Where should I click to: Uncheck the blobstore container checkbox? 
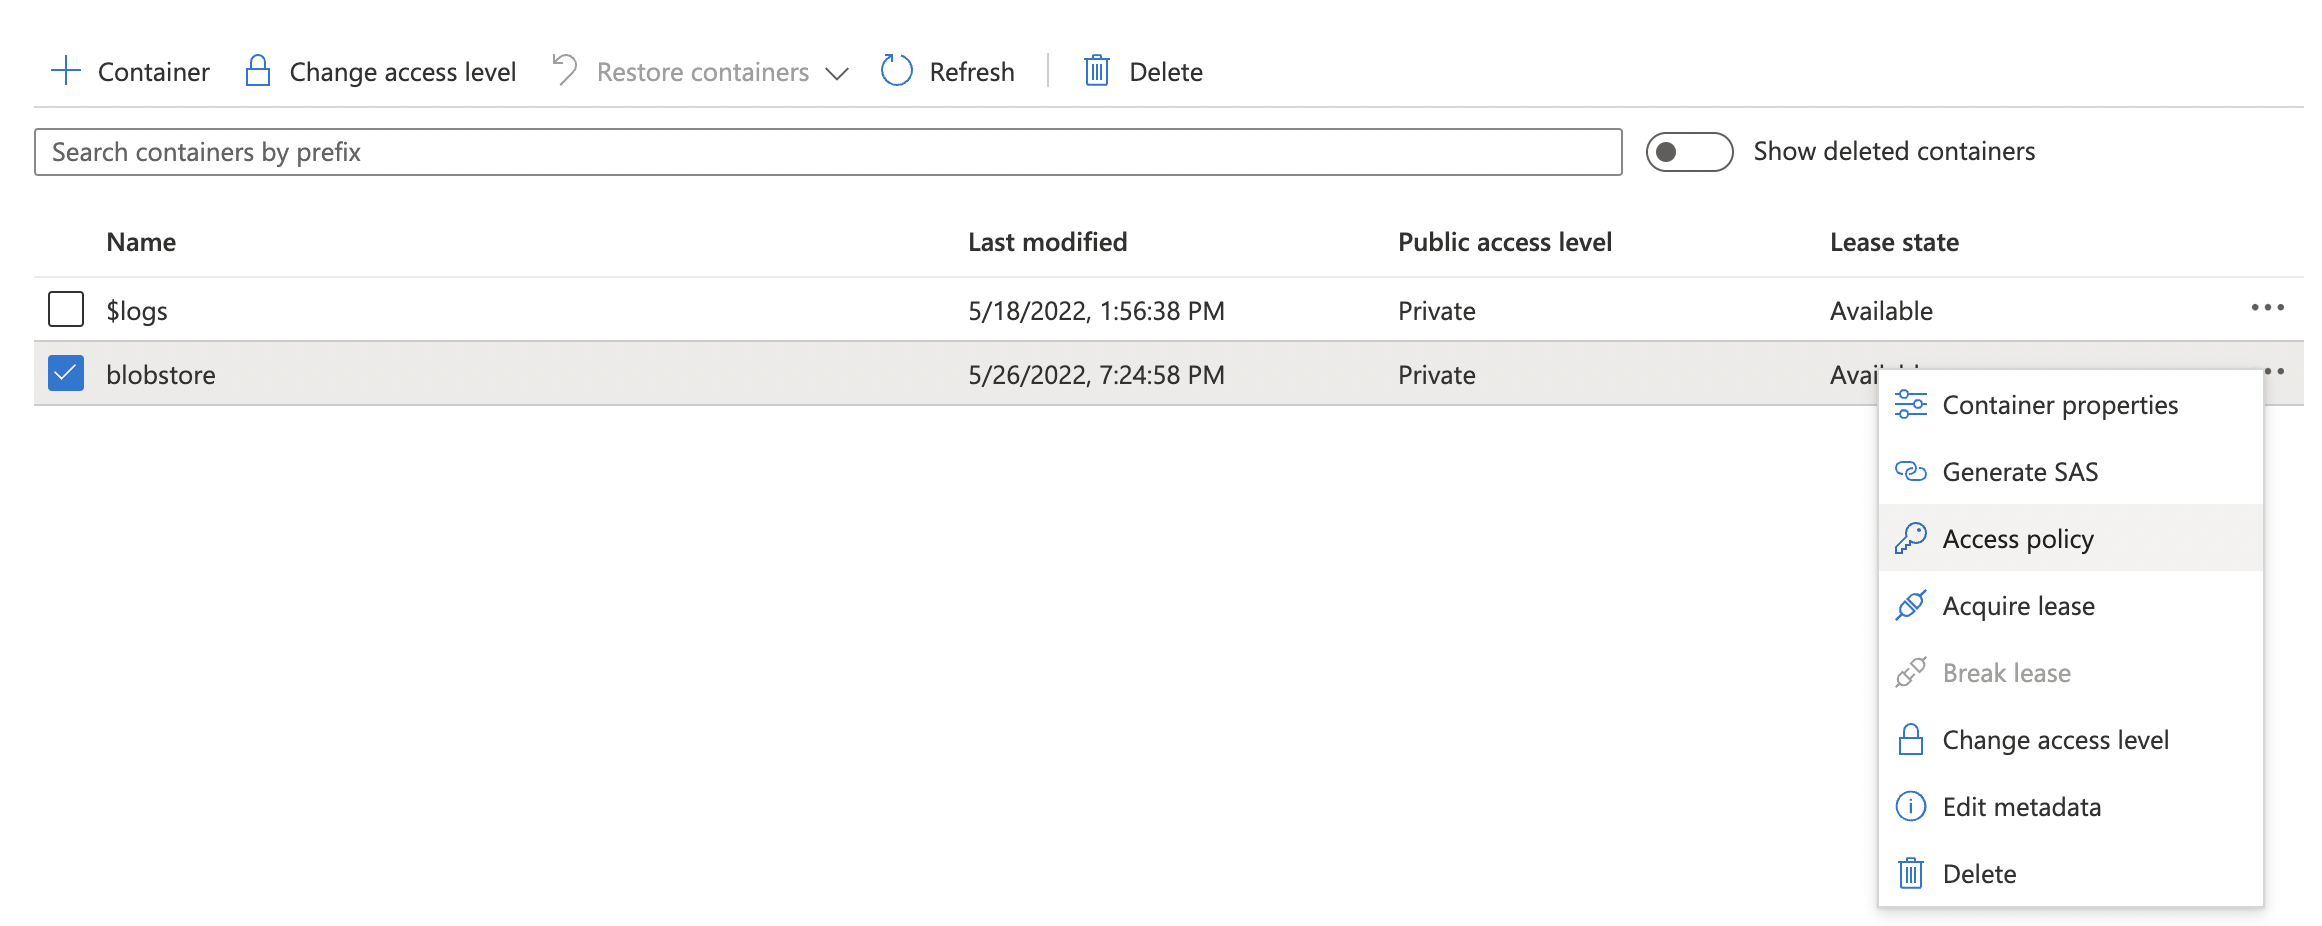pyautogui.click(x=66, y=373)
